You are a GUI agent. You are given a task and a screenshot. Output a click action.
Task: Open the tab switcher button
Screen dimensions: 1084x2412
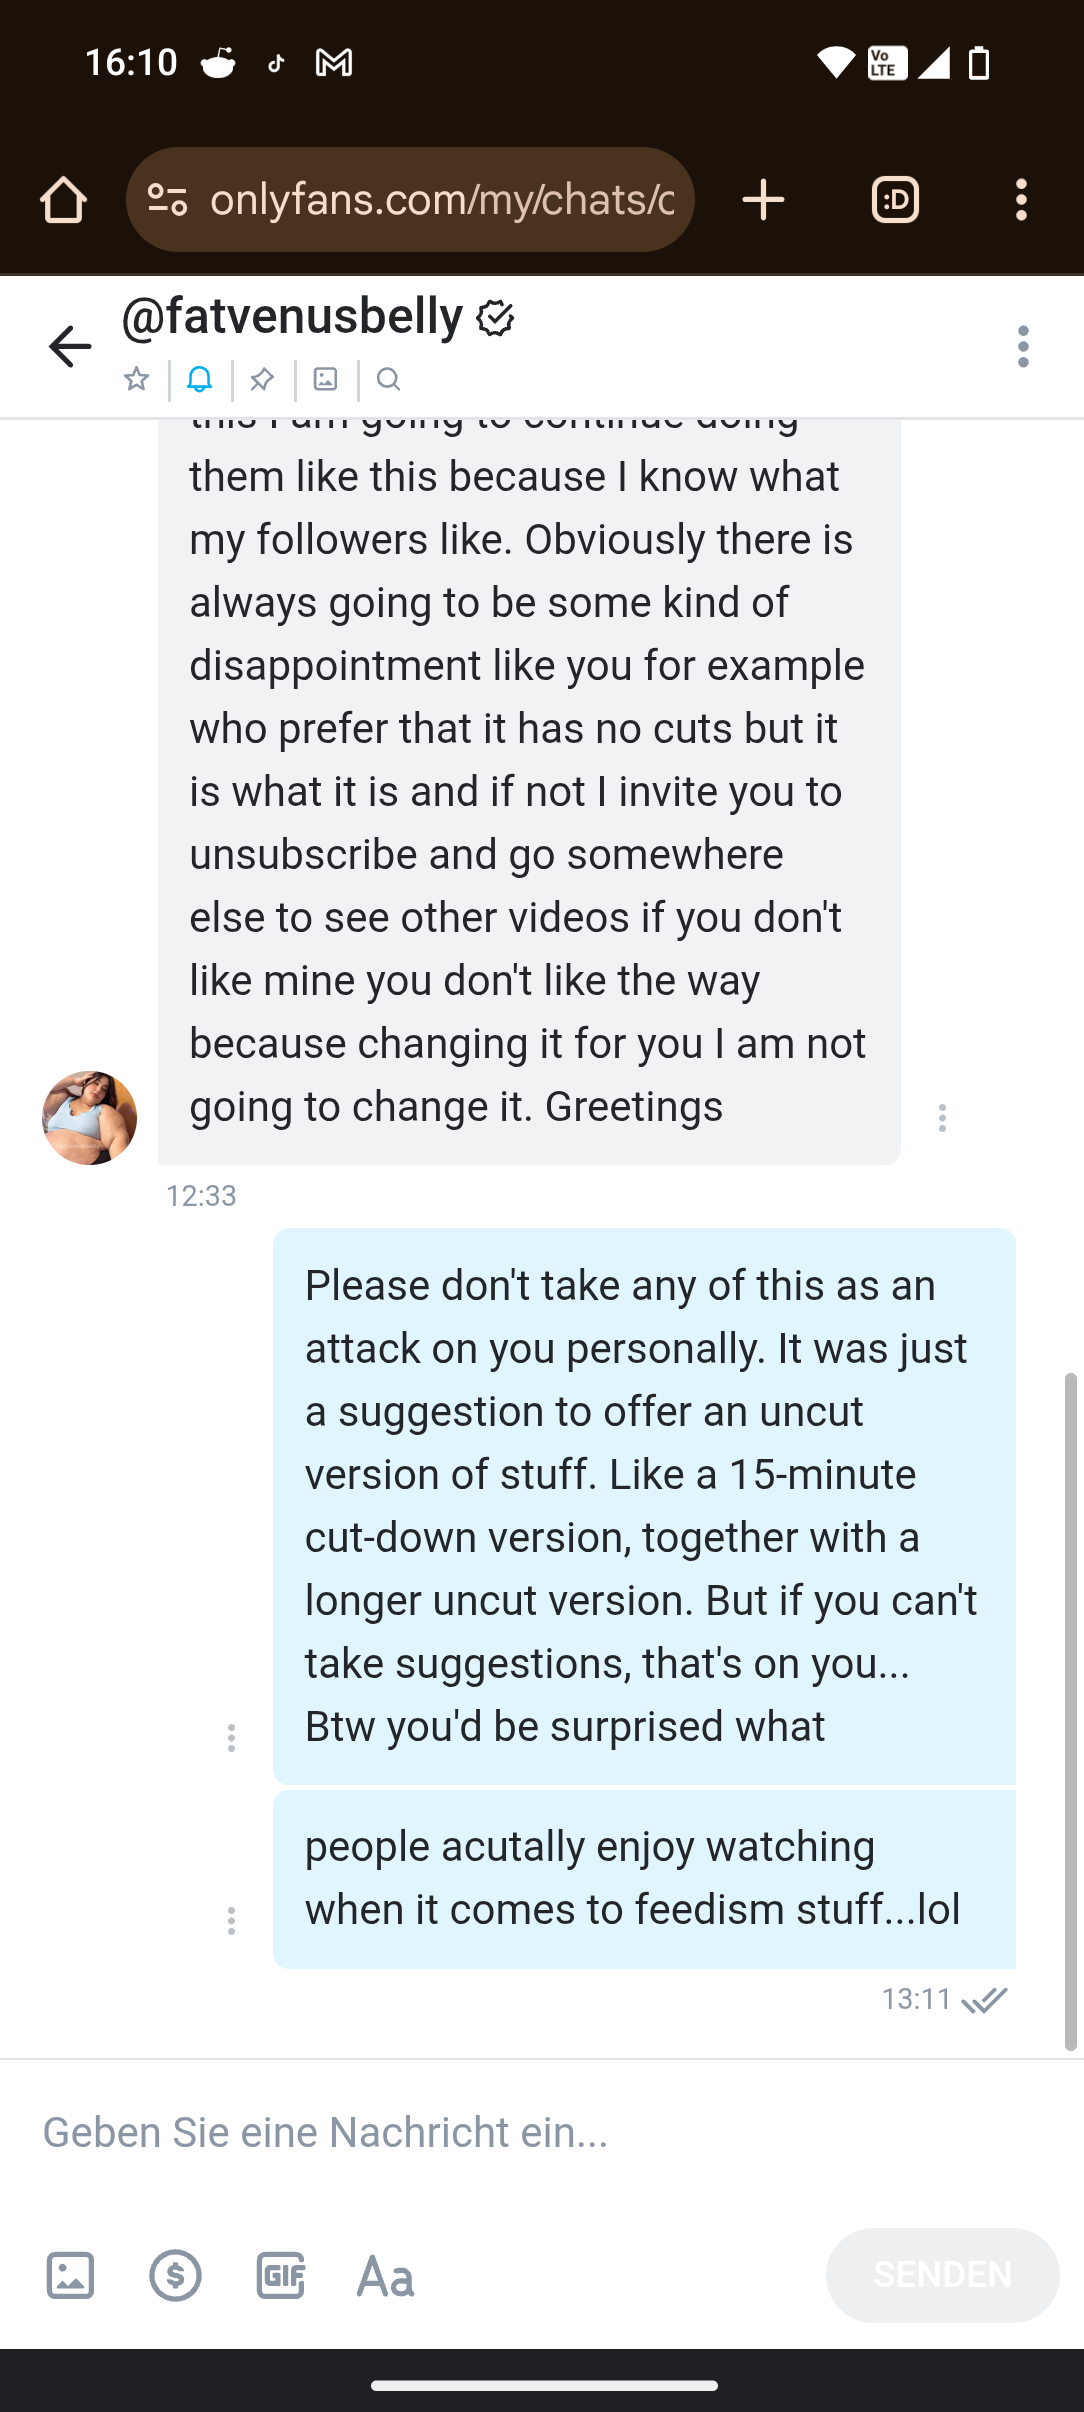coord(895,200)
